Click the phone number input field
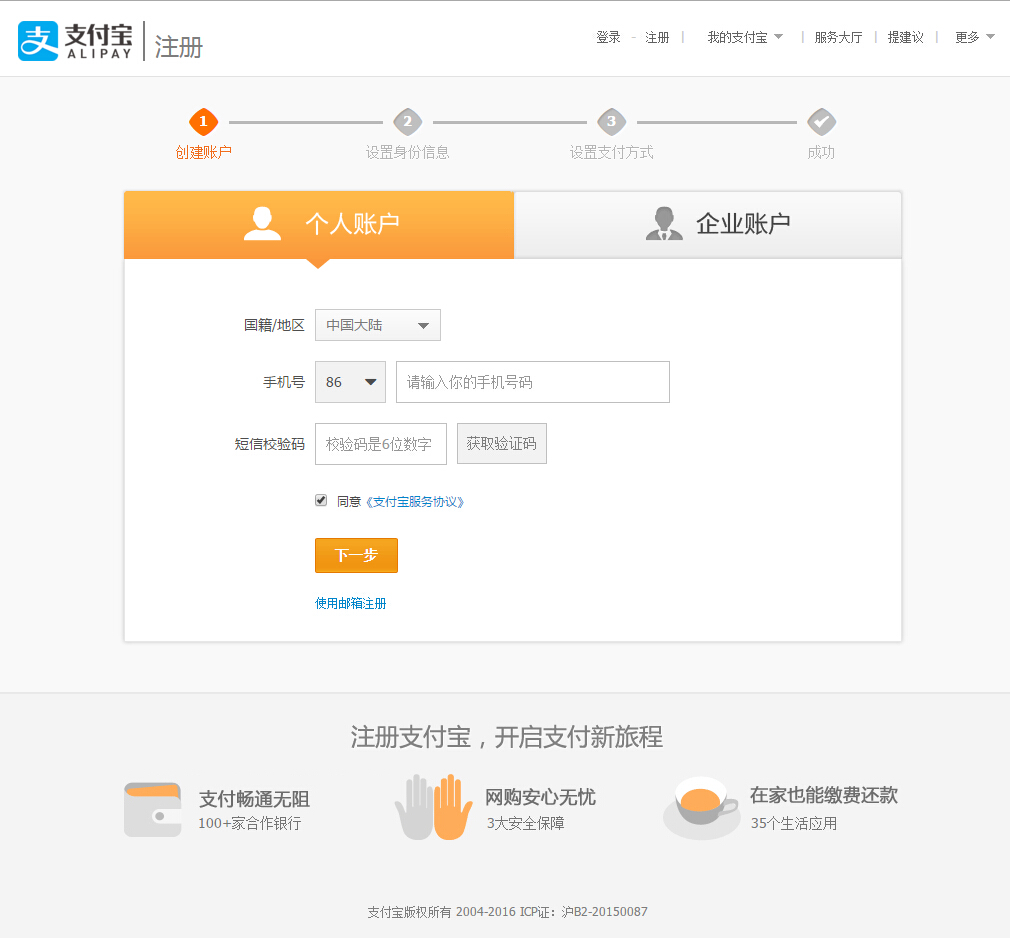This screenshot has height=938, width=1010. (531, 381)
